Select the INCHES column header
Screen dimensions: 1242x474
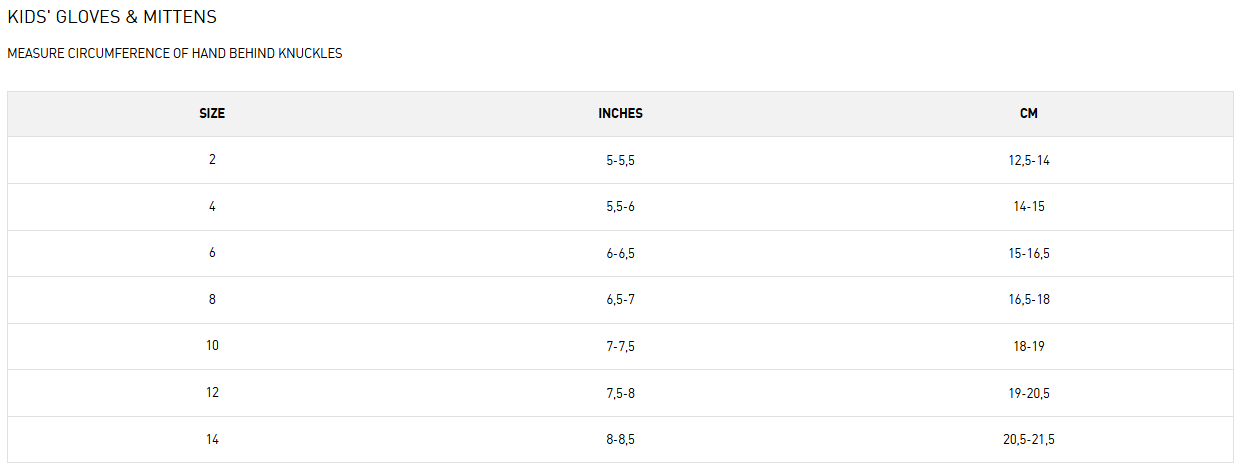[x=620, y=114]
